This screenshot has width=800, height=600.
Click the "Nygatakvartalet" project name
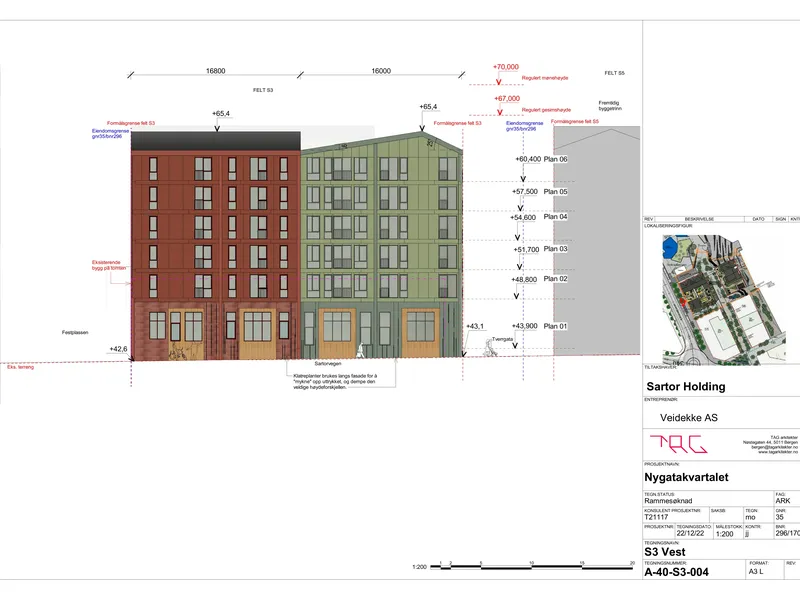686,478
